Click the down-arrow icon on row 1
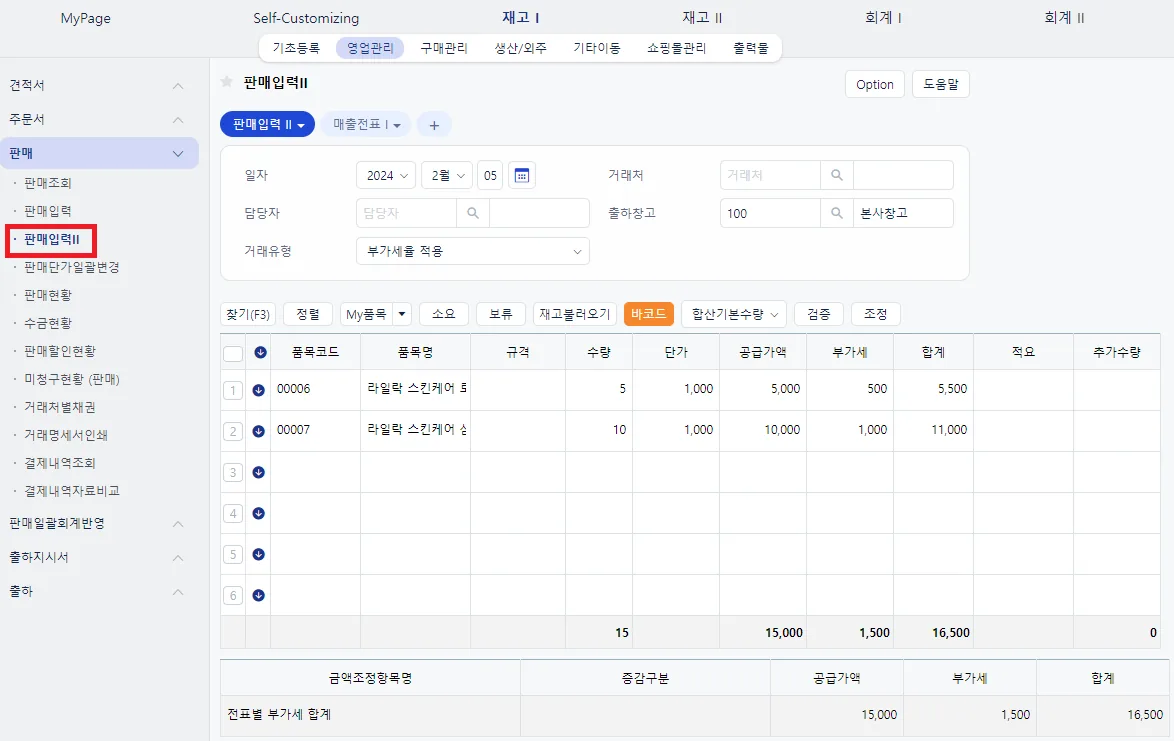Image resolution: width=1174 pixels, height=741 pixels. click(x=258, y=390)
